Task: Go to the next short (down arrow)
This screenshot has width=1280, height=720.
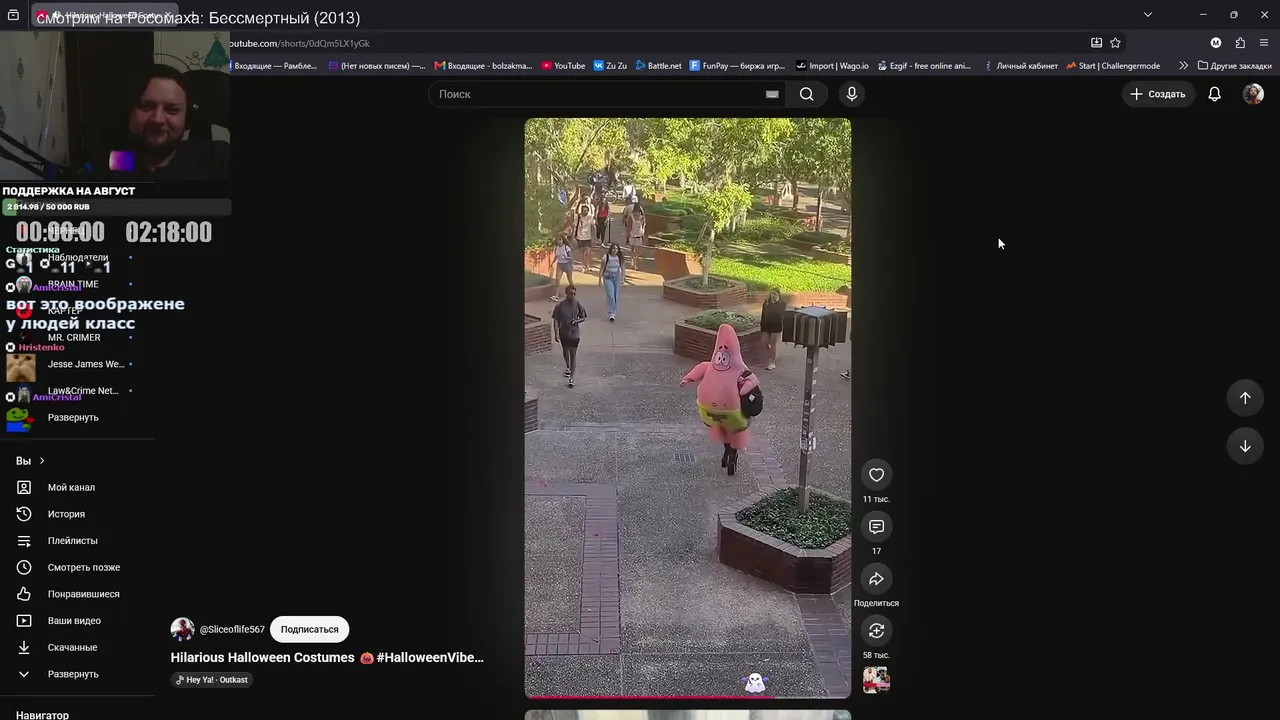Action: [x=1245, y=446]
